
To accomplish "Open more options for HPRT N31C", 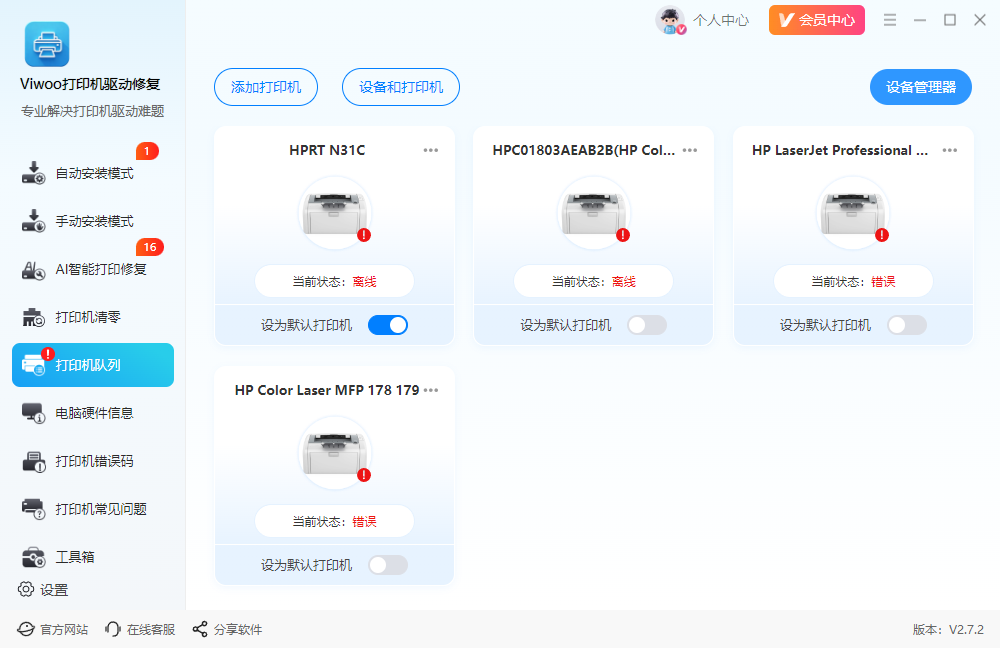I will pos(430,151).
